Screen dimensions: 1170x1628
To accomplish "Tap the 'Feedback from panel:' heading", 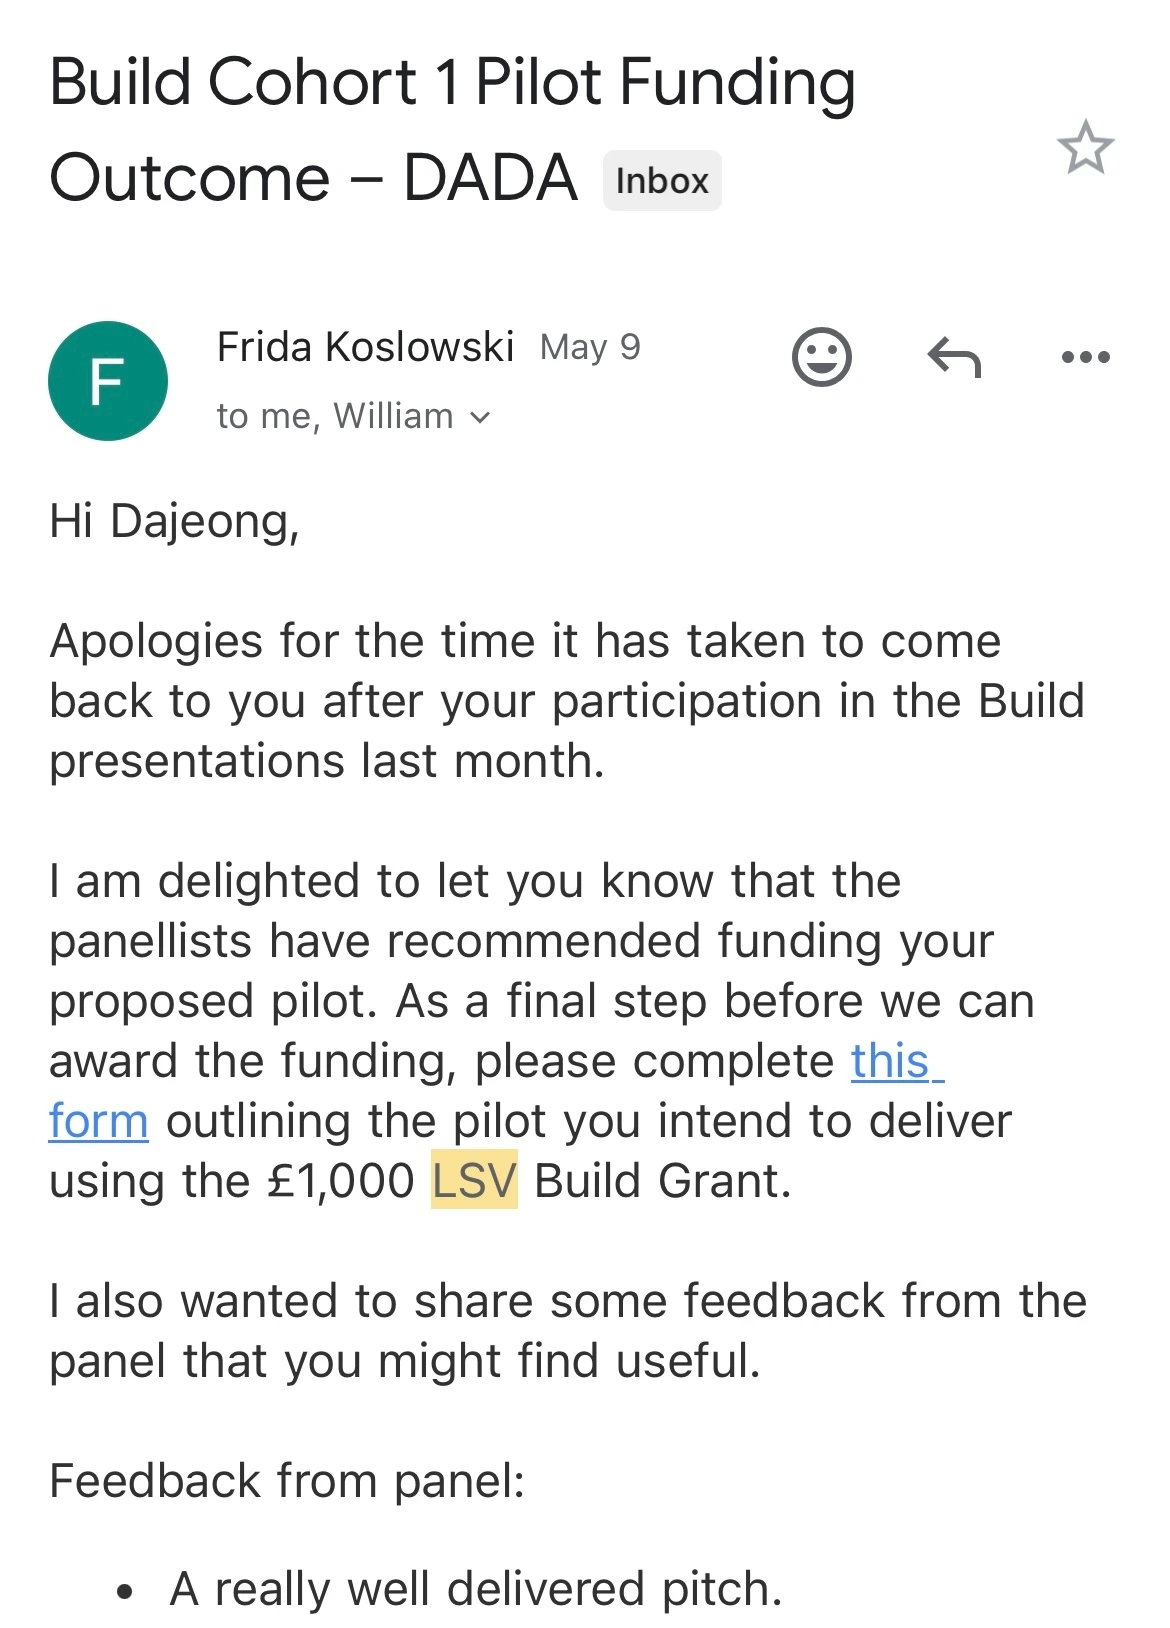I will point(287,1481).
